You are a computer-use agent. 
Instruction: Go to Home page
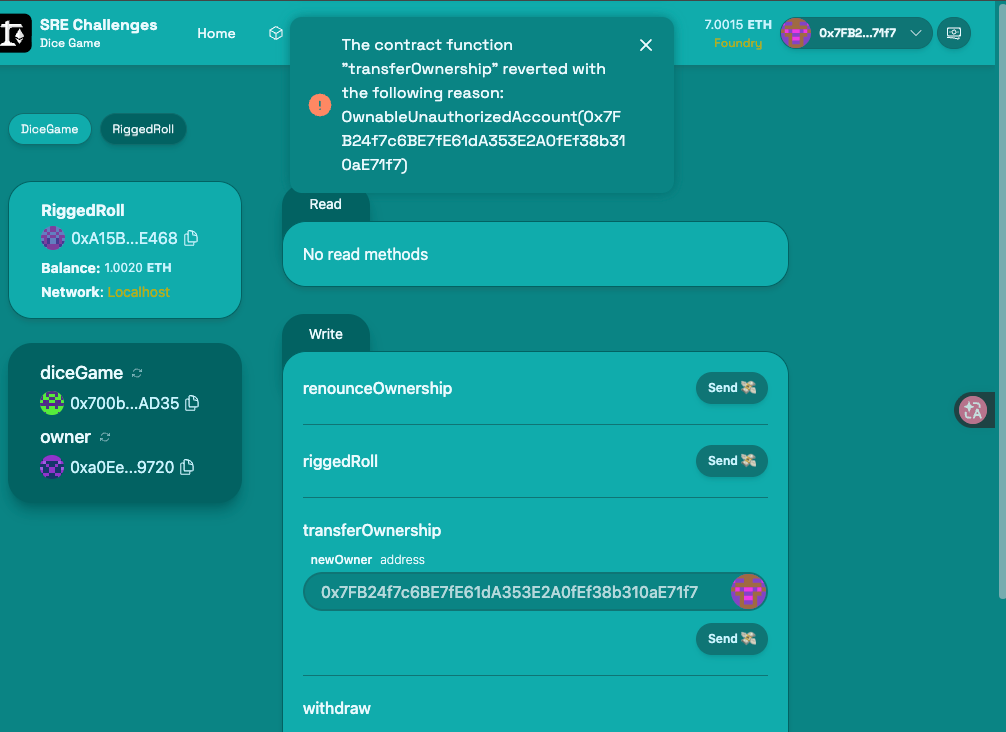coord(216,33)
